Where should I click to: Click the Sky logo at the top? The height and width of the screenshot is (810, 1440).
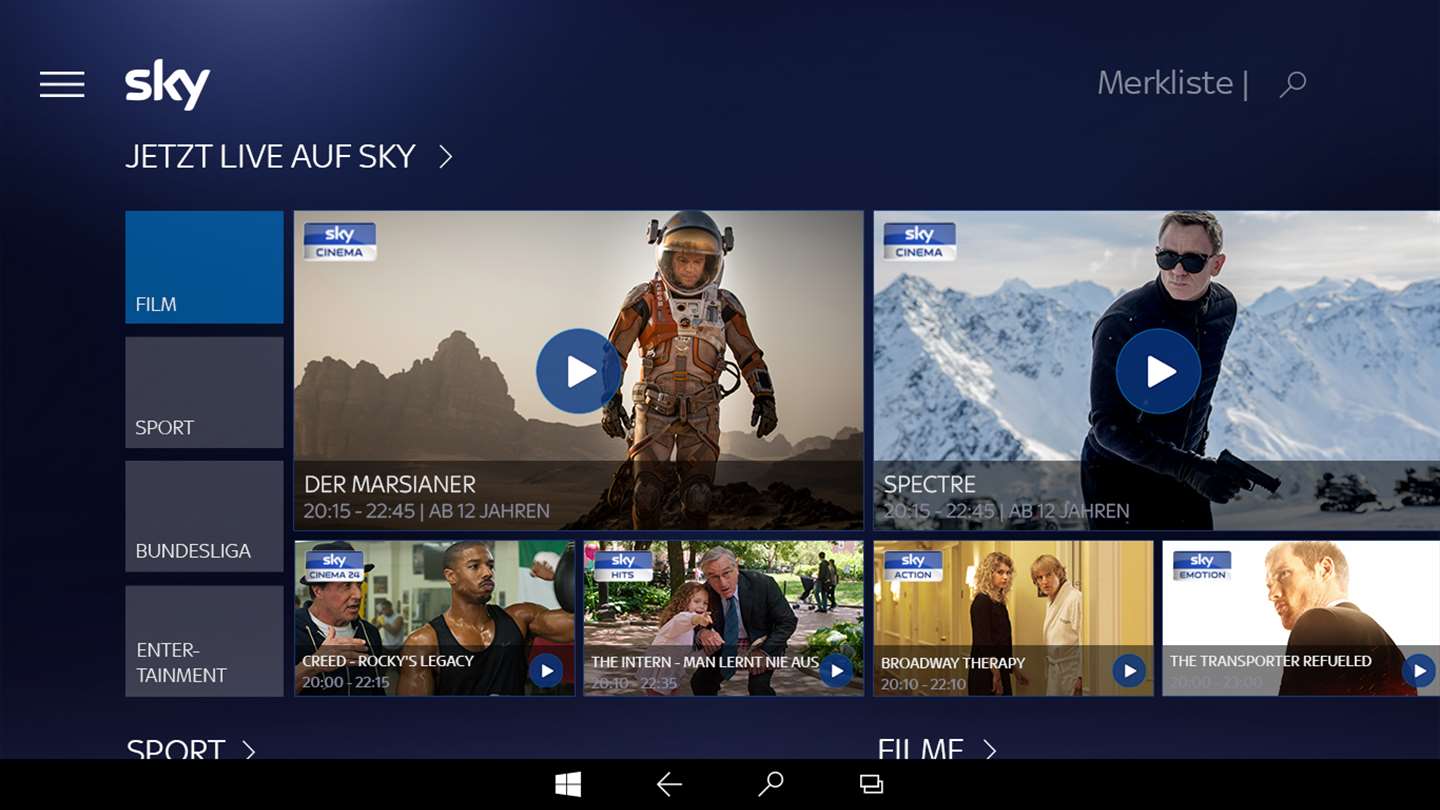click(167, 84)
